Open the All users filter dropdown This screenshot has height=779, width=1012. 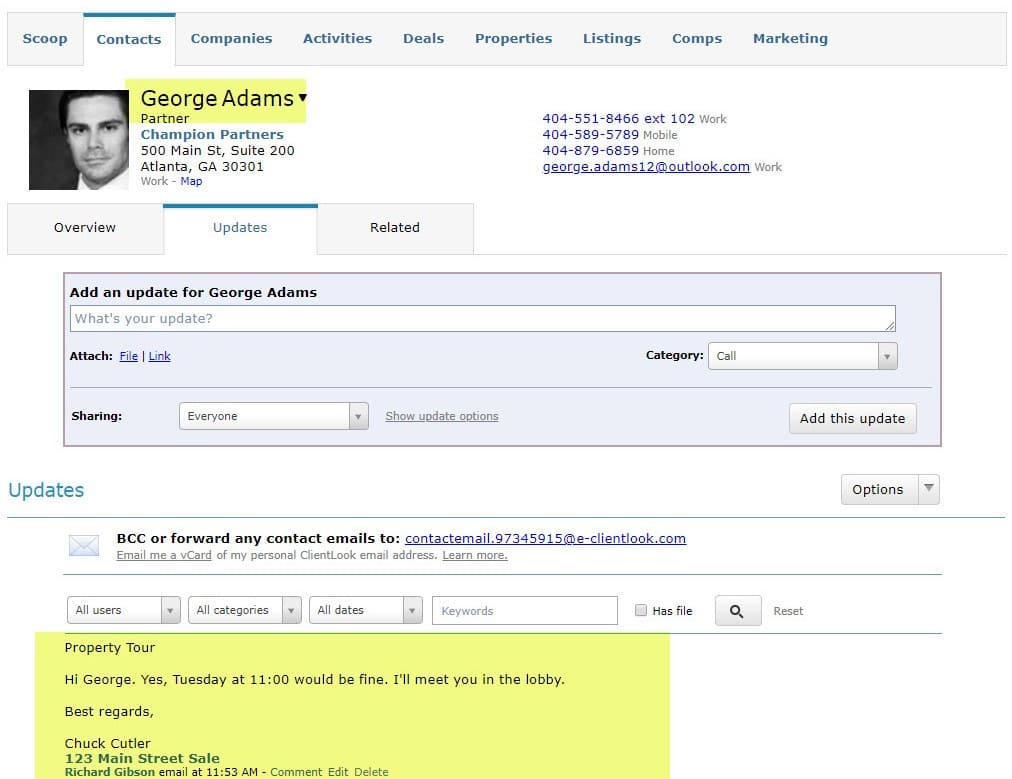click(x=123, y=610)
